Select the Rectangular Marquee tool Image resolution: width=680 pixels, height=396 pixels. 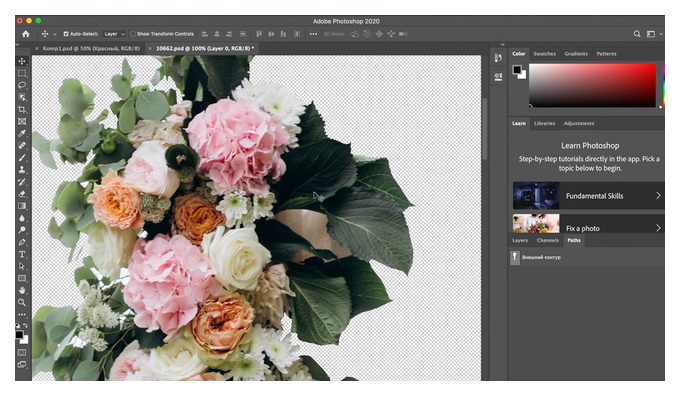(x=22, y=73)
